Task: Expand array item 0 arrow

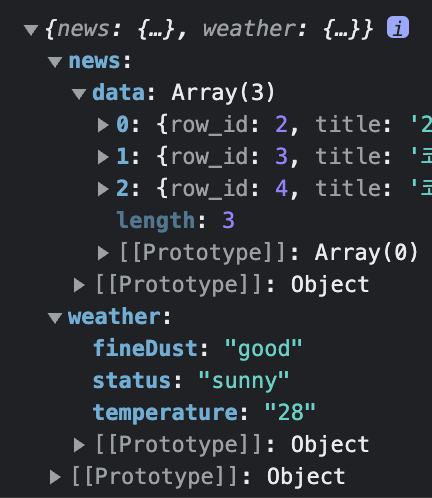Action: tap(103, 125)
